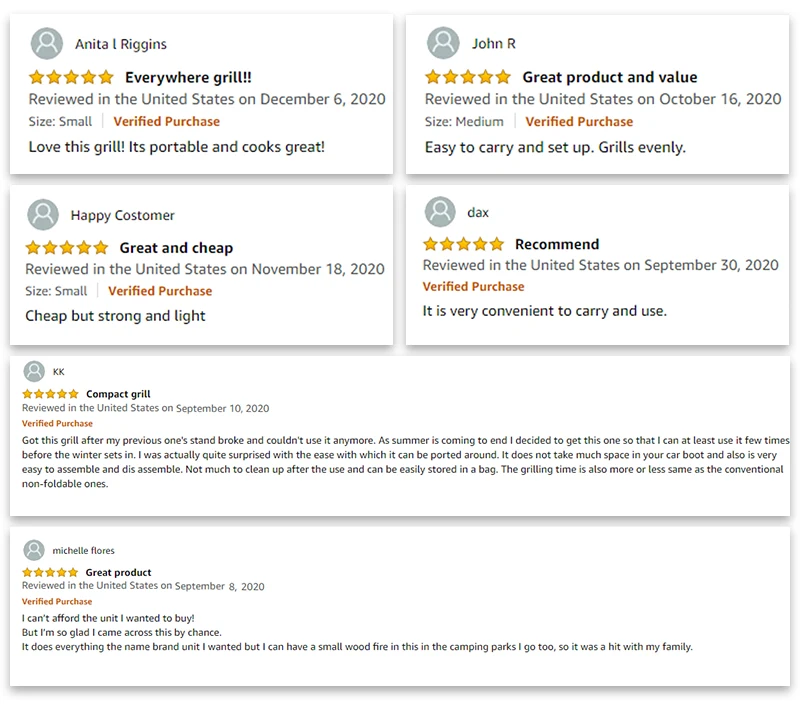Click dax's profile avatar icon

click(440, 212)
